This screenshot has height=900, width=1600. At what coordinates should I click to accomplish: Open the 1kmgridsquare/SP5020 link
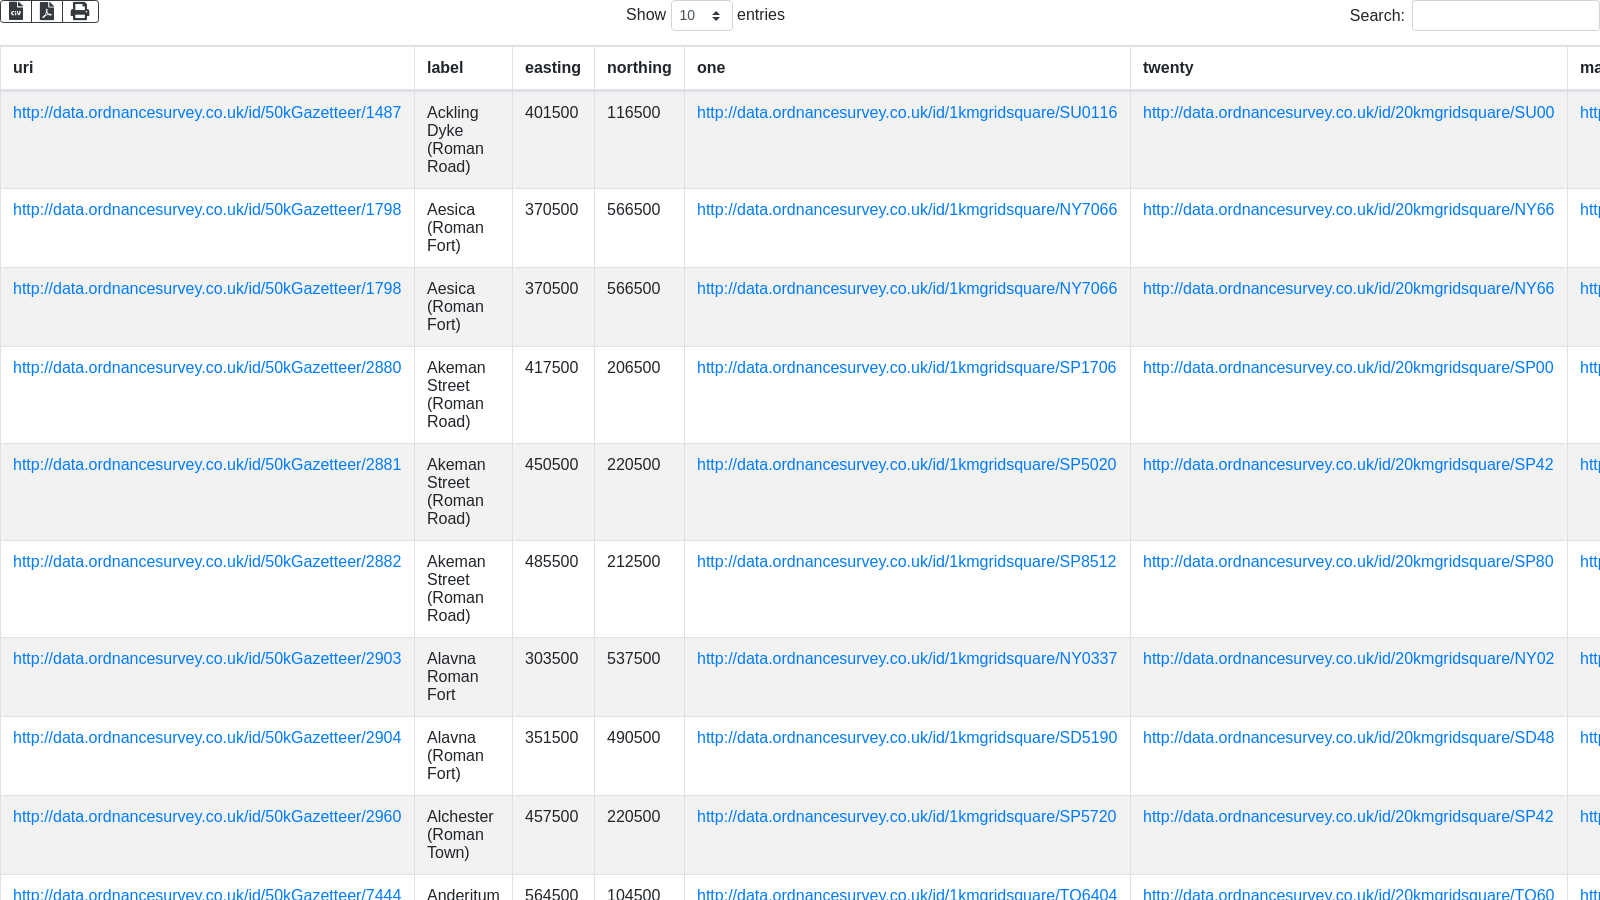point(906,465)
